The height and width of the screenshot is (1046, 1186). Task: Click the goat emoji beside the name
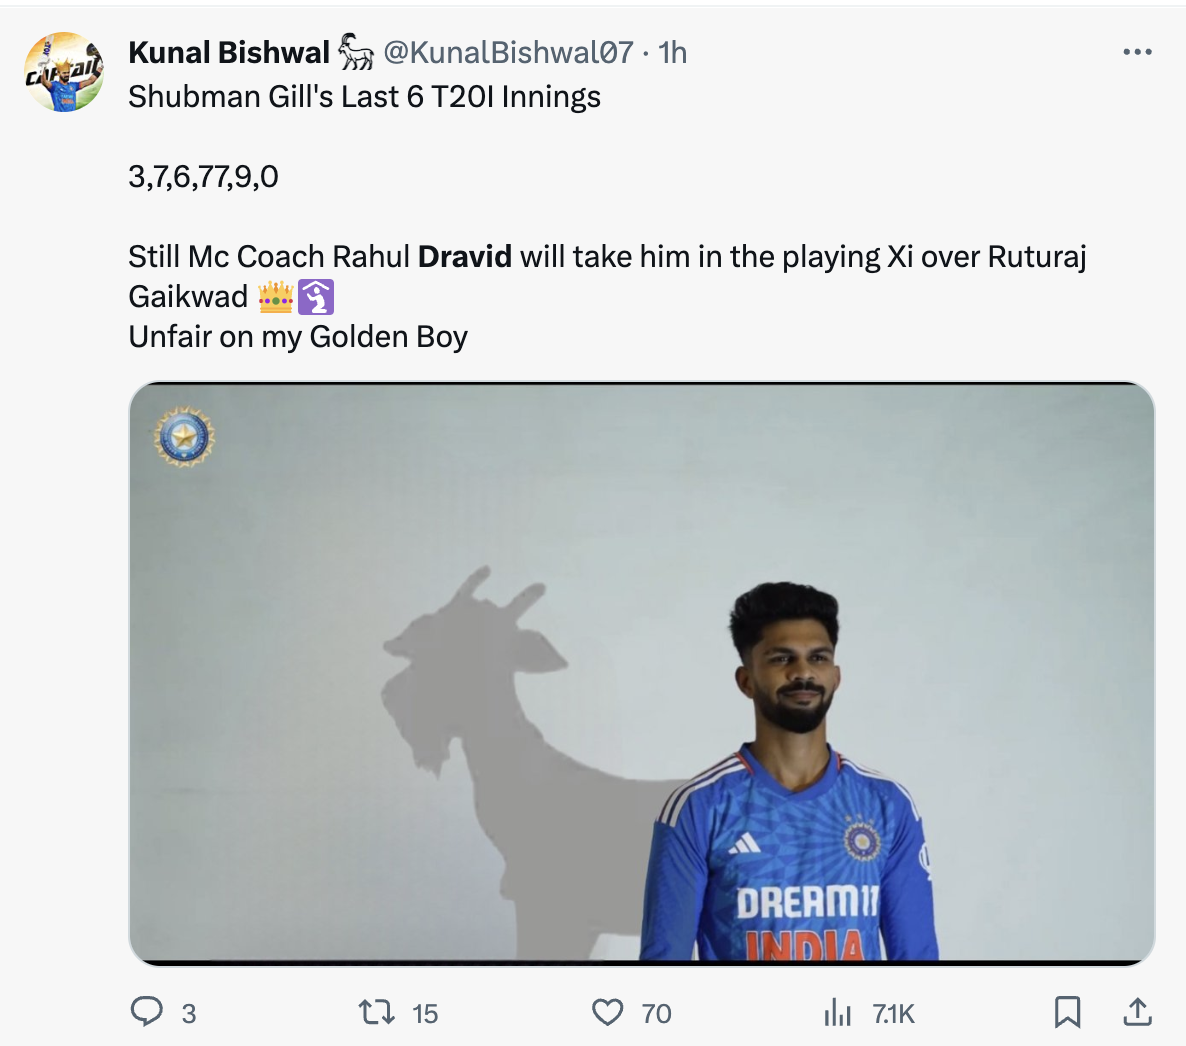(355, 52)
